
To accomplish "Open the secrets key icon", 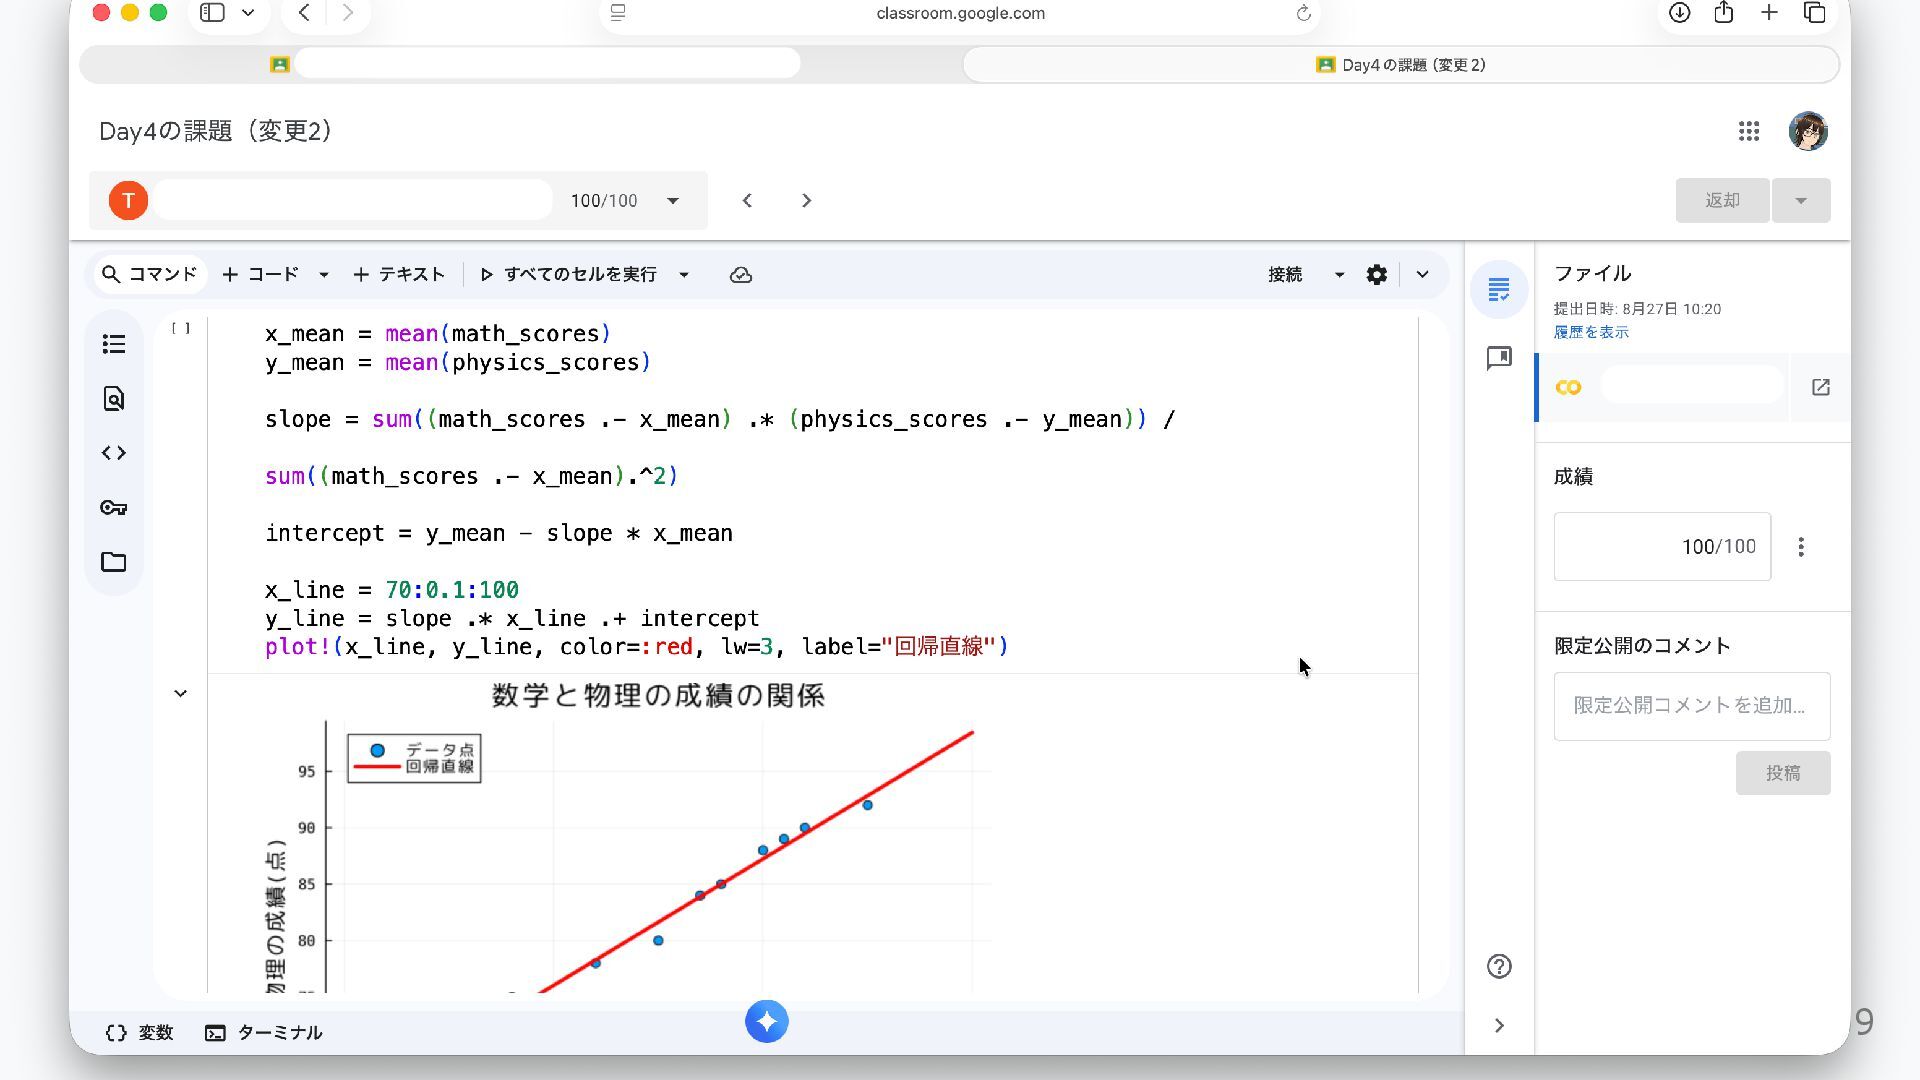I will pos(114,508).
